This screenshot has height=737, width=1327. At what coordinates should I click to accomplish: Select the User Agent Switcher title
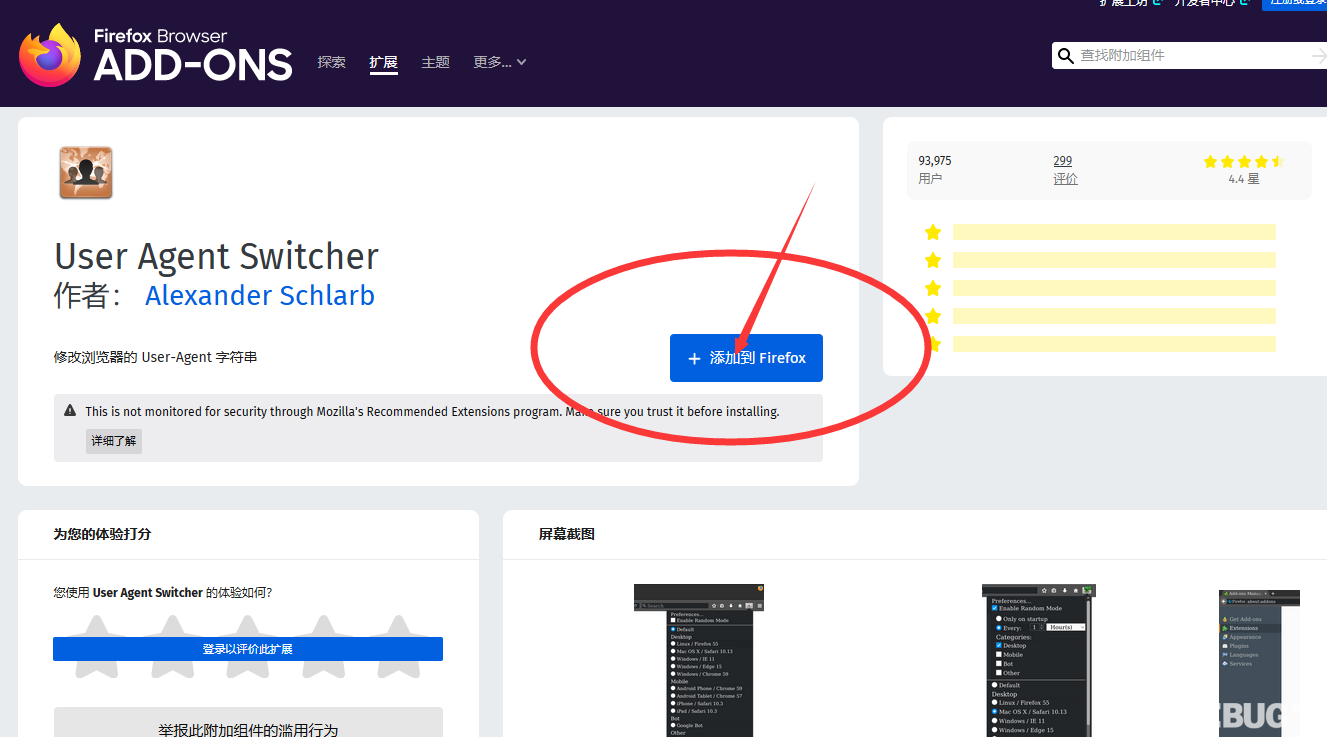click(216, 257)
